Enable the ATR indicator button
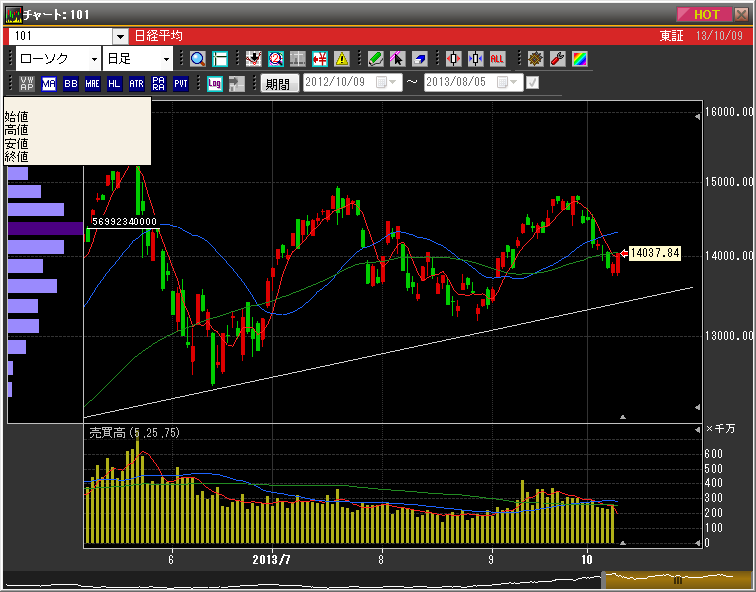 pos(137,84)
